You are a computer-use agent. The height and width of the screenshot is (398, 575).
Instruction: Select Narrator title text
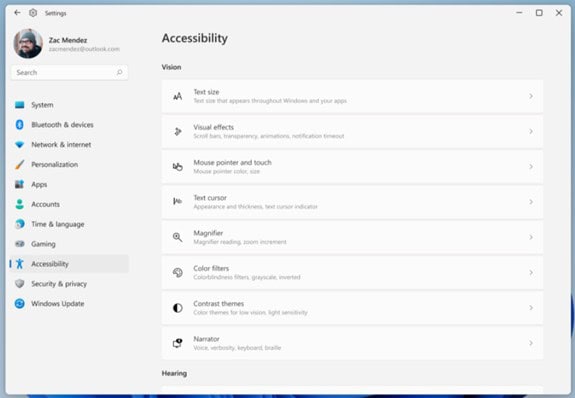206,339
